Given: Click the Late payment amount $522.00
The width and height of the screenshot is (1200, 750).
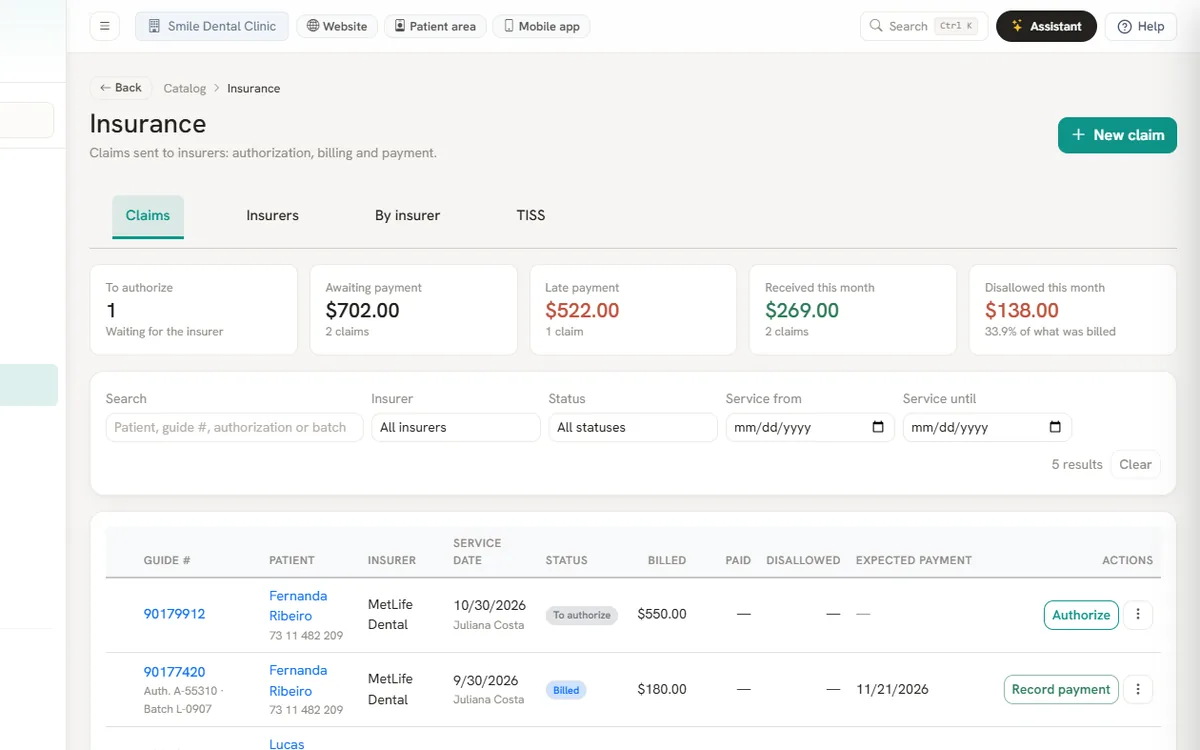Looking at the screenshot, I should (582, 310).
